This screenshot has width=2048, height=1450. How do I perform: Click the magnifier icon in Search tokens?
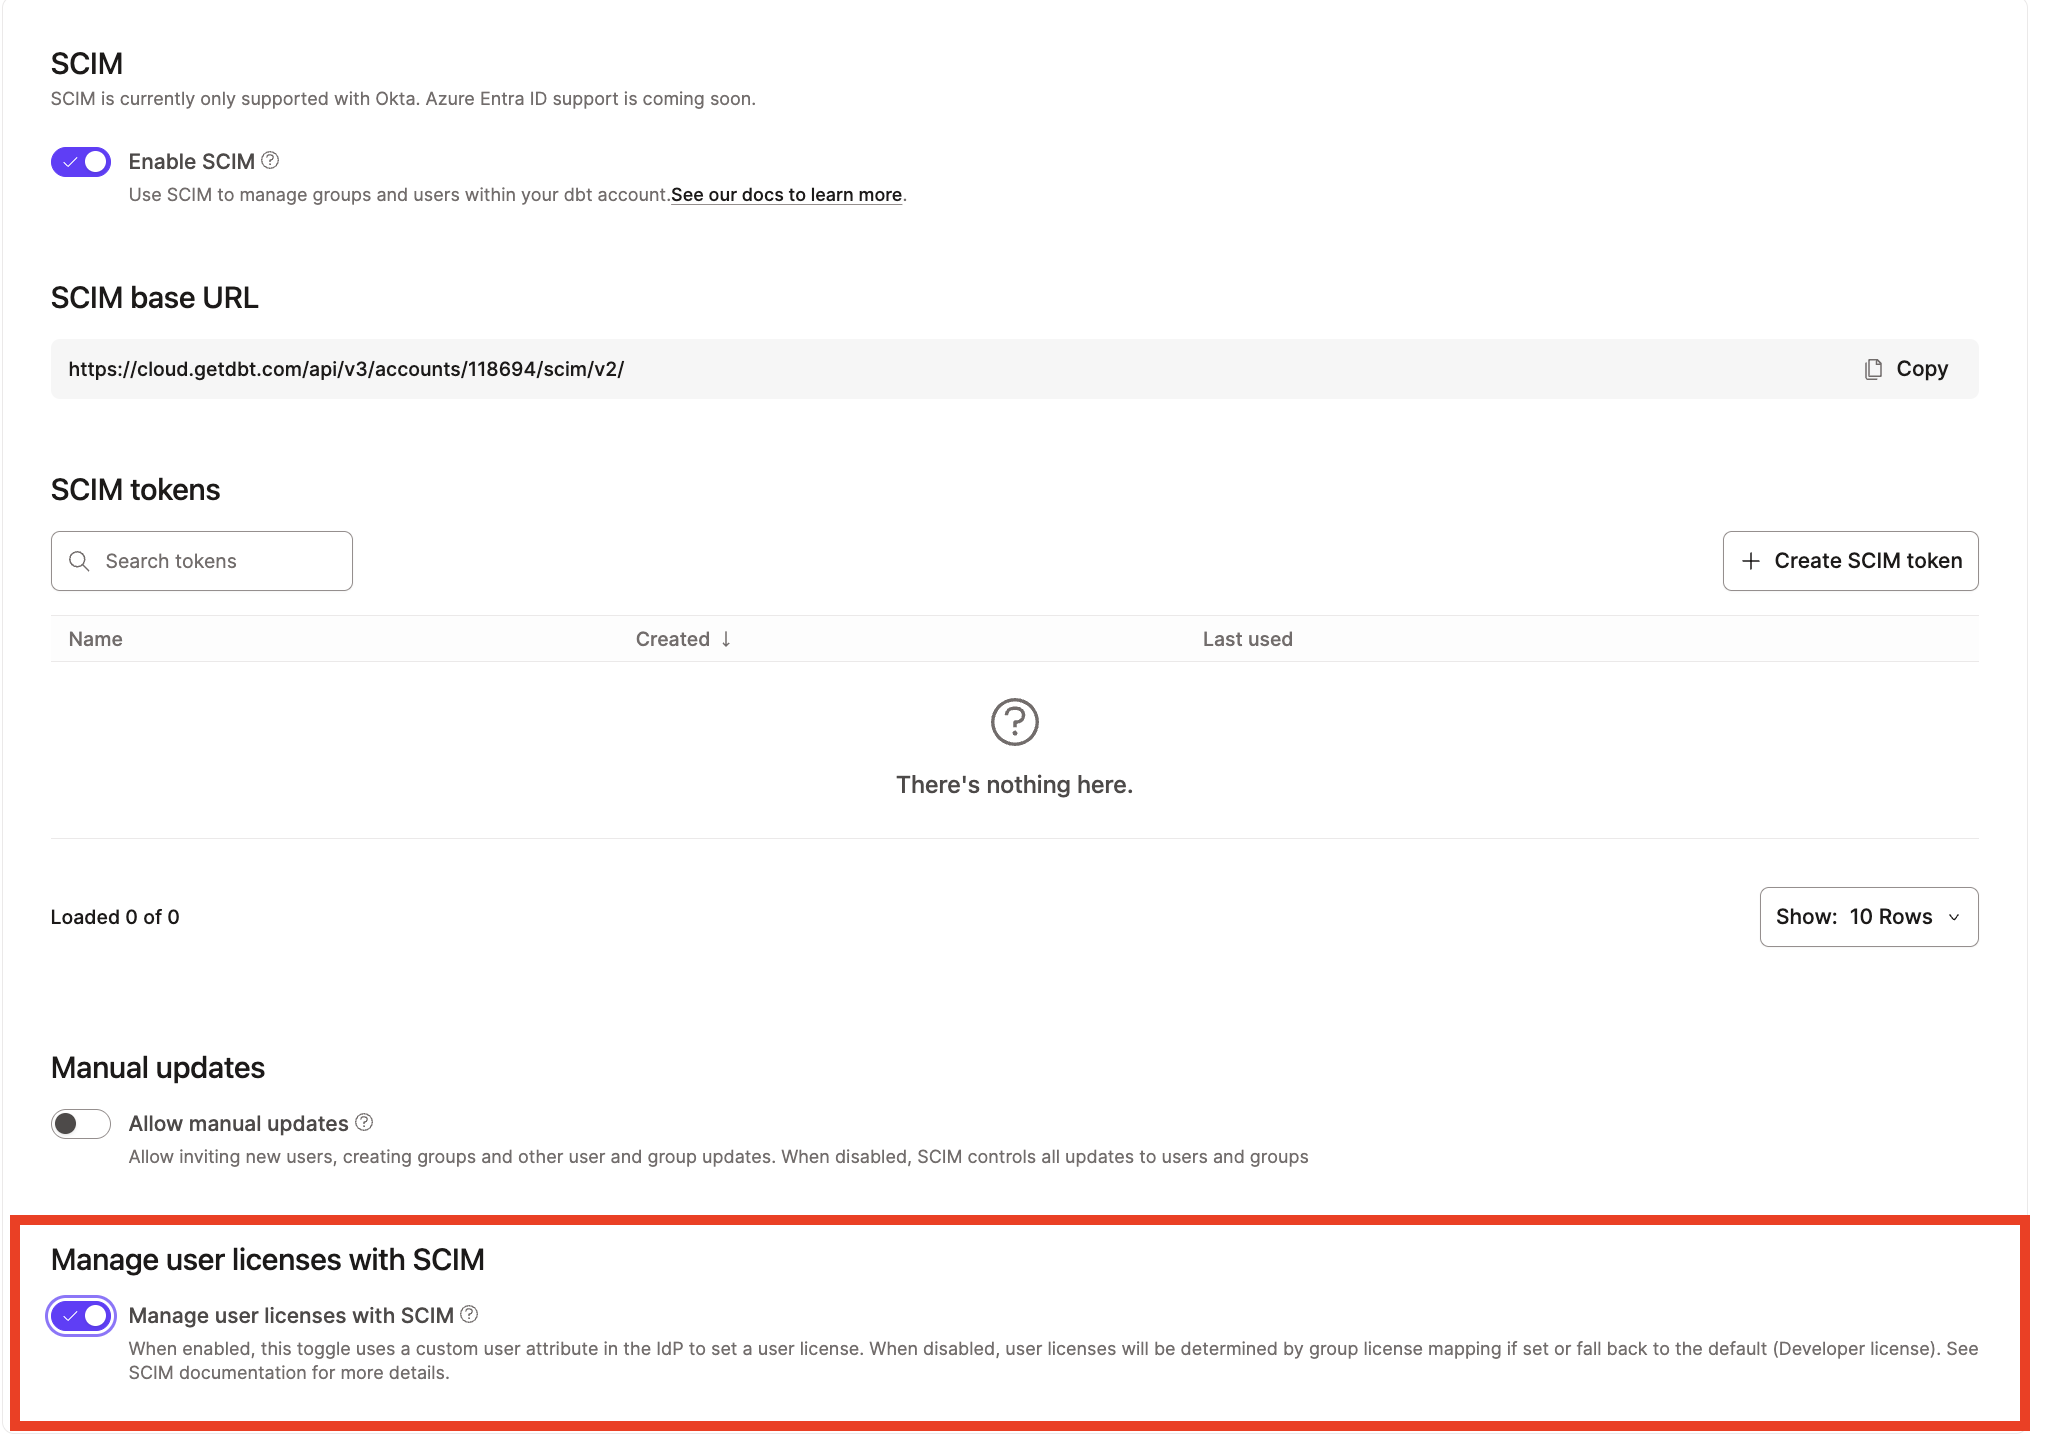click(80, 561)
